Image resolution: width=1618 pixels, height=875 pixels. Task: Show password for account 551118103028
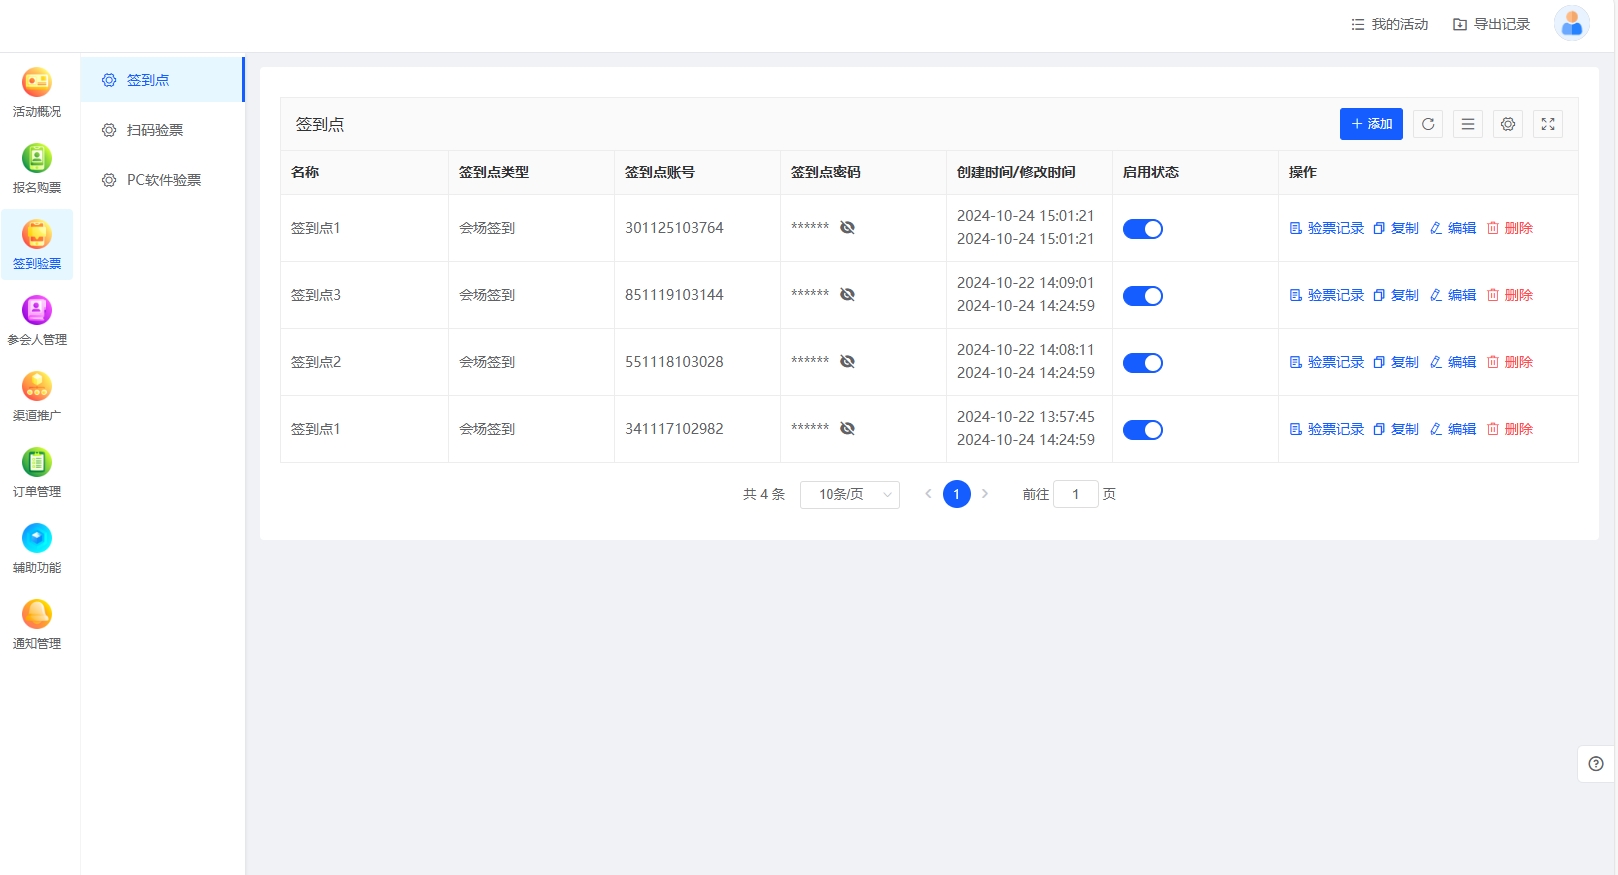point(847,362)
